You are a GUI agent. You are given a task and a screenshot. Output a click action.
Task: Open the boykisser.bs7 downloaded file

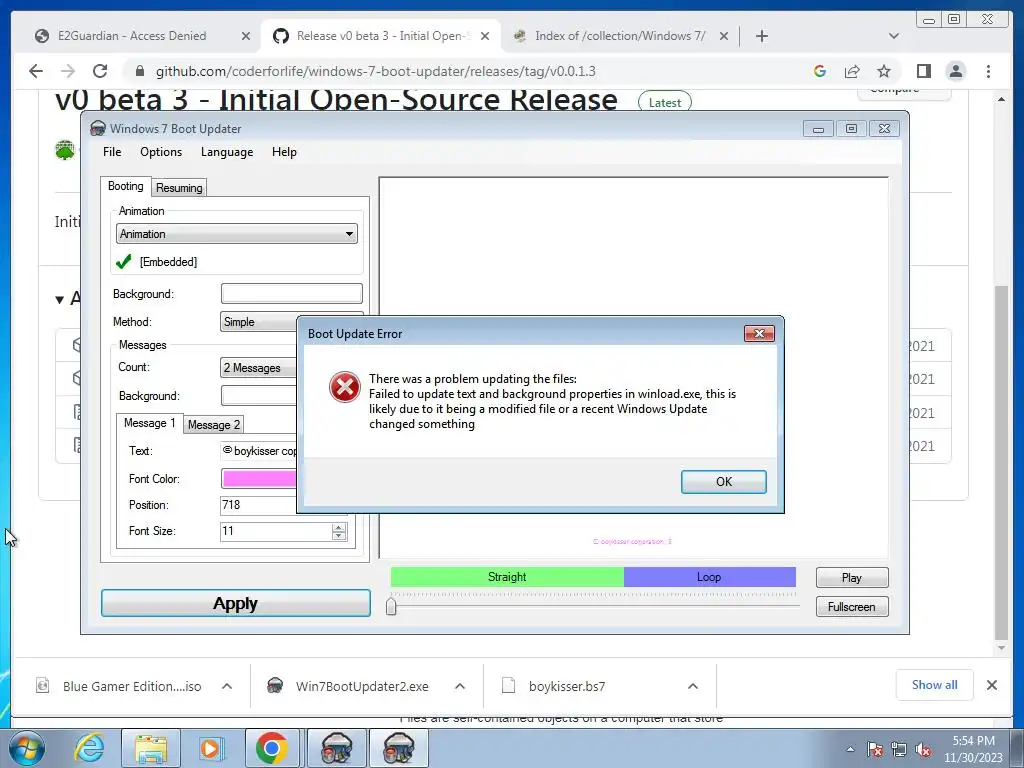pos(566,686)
